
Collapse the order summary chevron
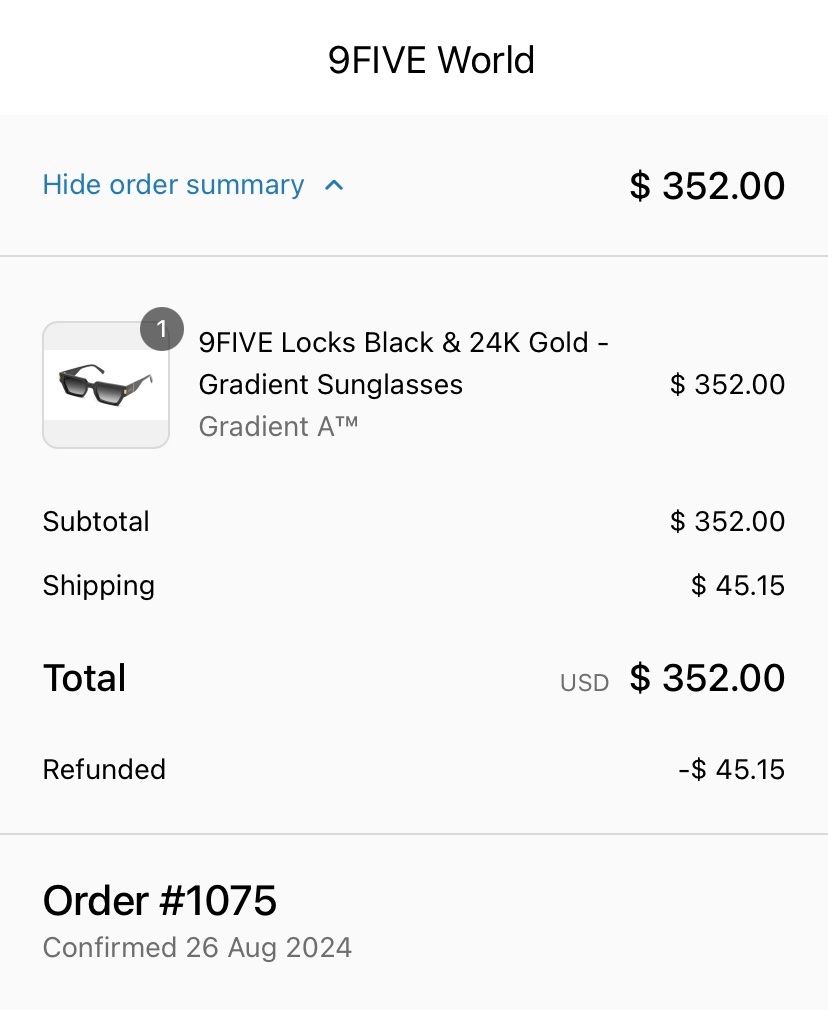pyautogui.click(x=334, y=186)
